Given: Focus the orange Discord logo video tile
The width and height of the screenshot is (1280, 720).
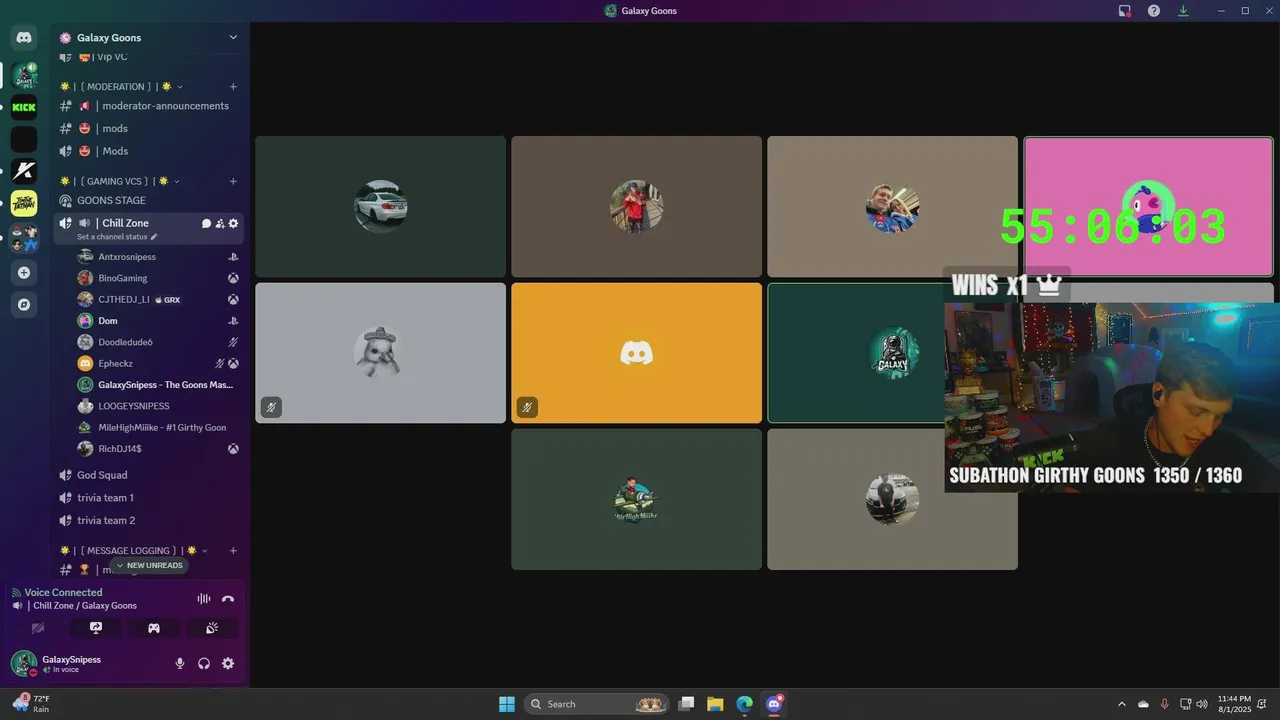Looking at the screenshot, I should 636,353.
